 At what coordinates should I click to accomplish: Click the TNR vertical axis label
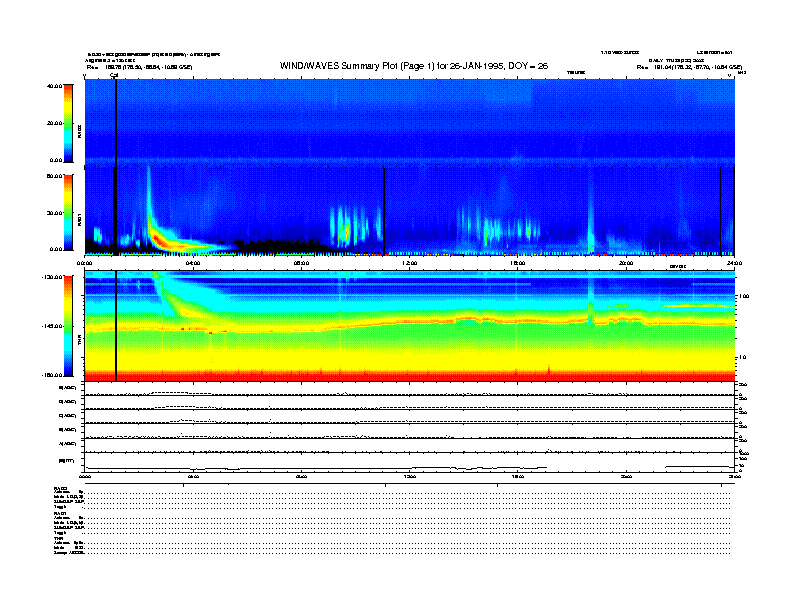(79, 342)
